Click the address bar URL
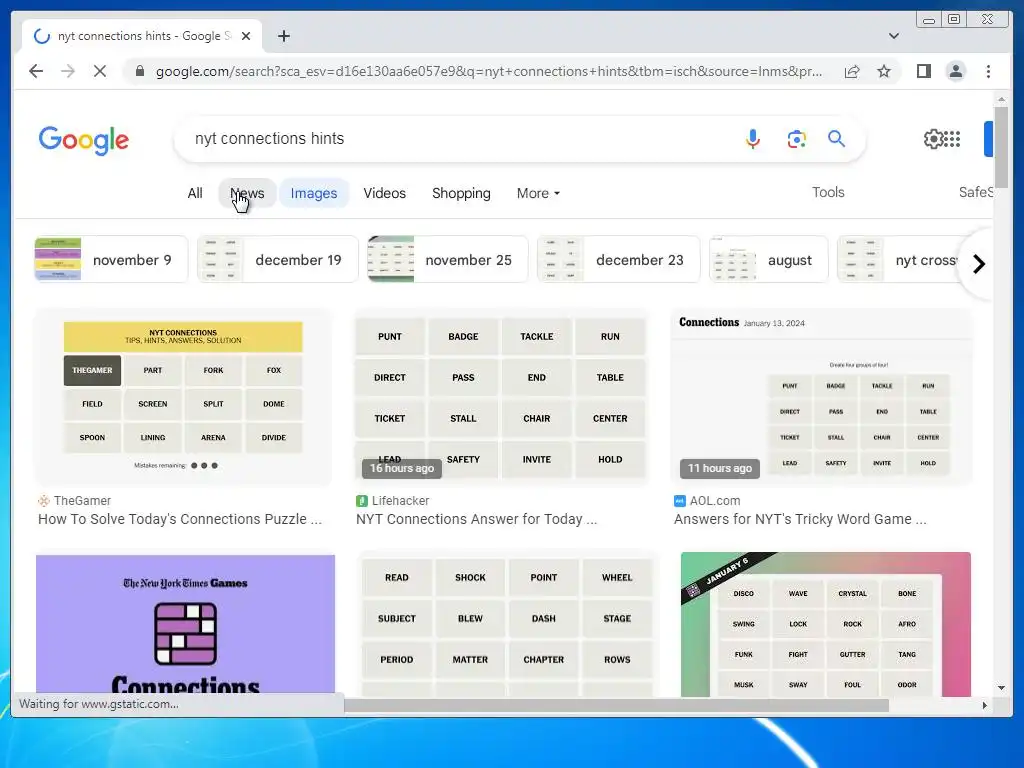The image size is (1024, 768). (488, 71)
